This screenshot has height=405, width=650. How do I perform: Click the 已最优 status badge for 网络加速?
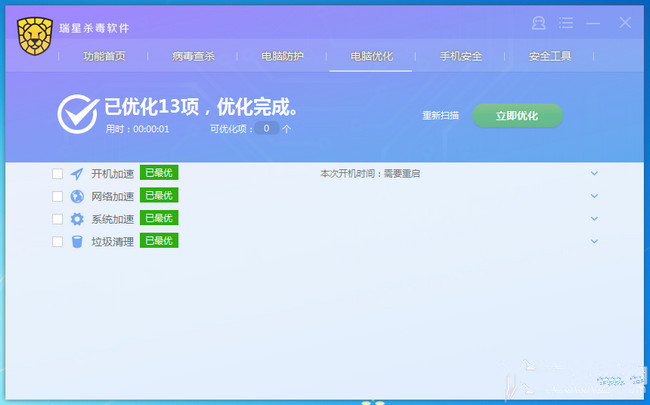click(159, 195)
